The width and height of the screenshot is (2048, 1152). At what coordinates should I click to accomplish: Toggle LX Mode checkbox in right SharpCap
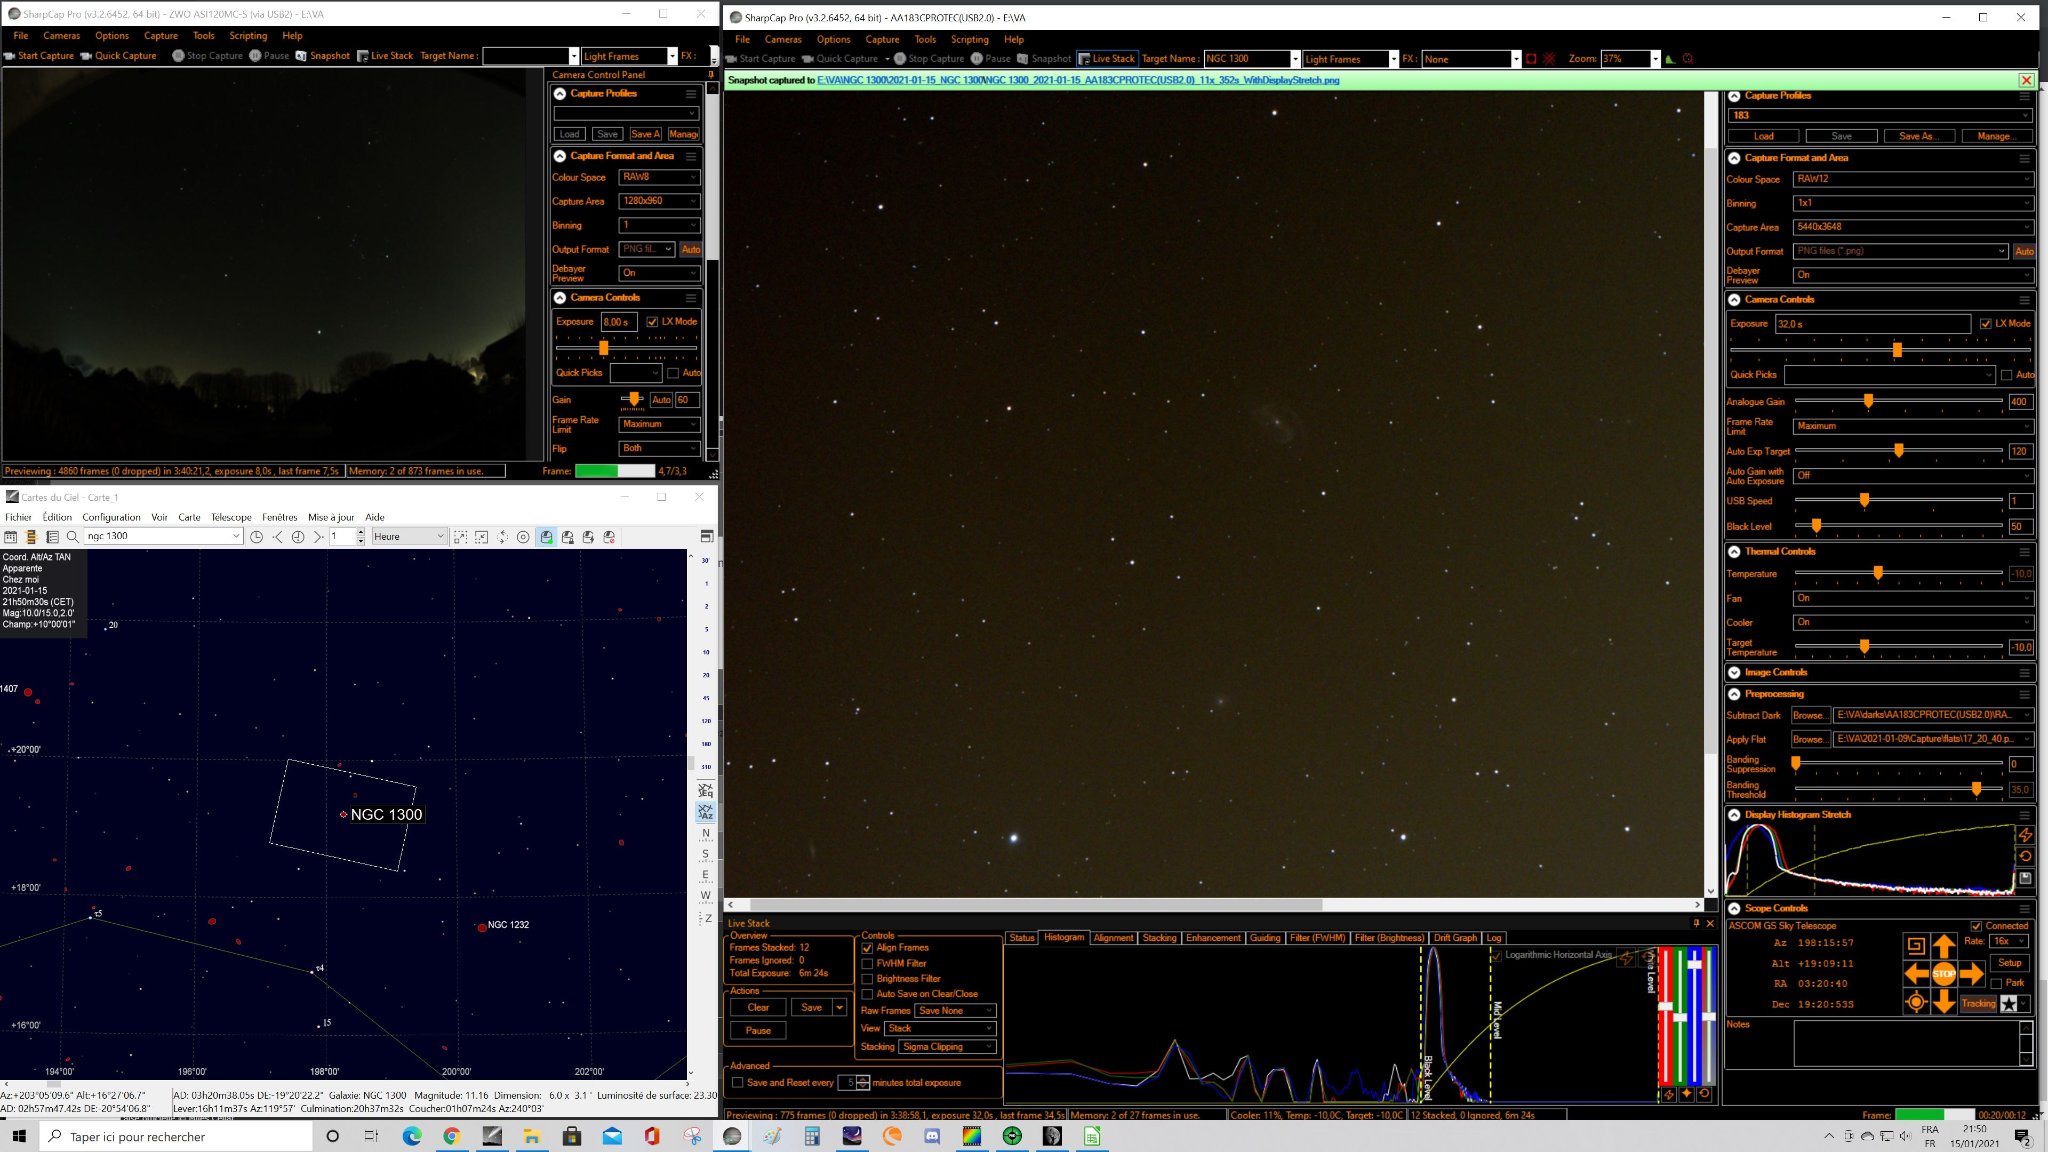click(1985, 324)
